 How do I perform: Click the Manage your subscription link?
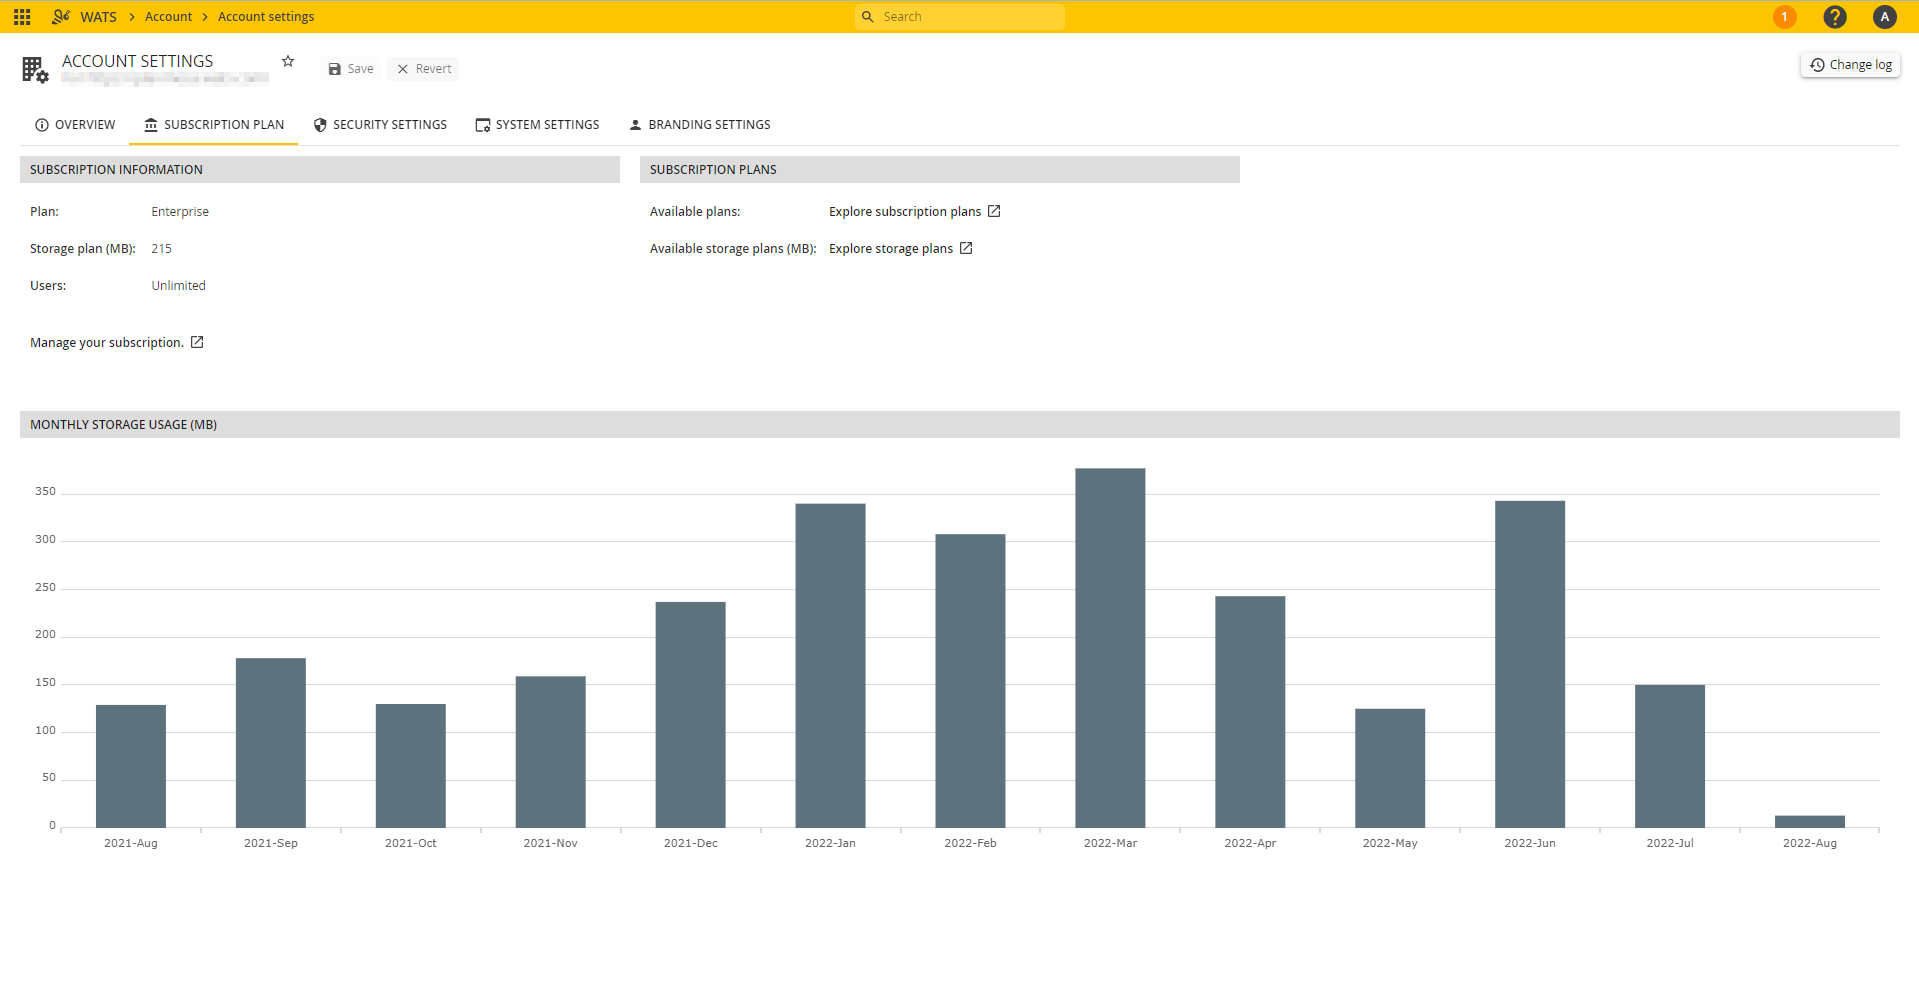point(107,343)
